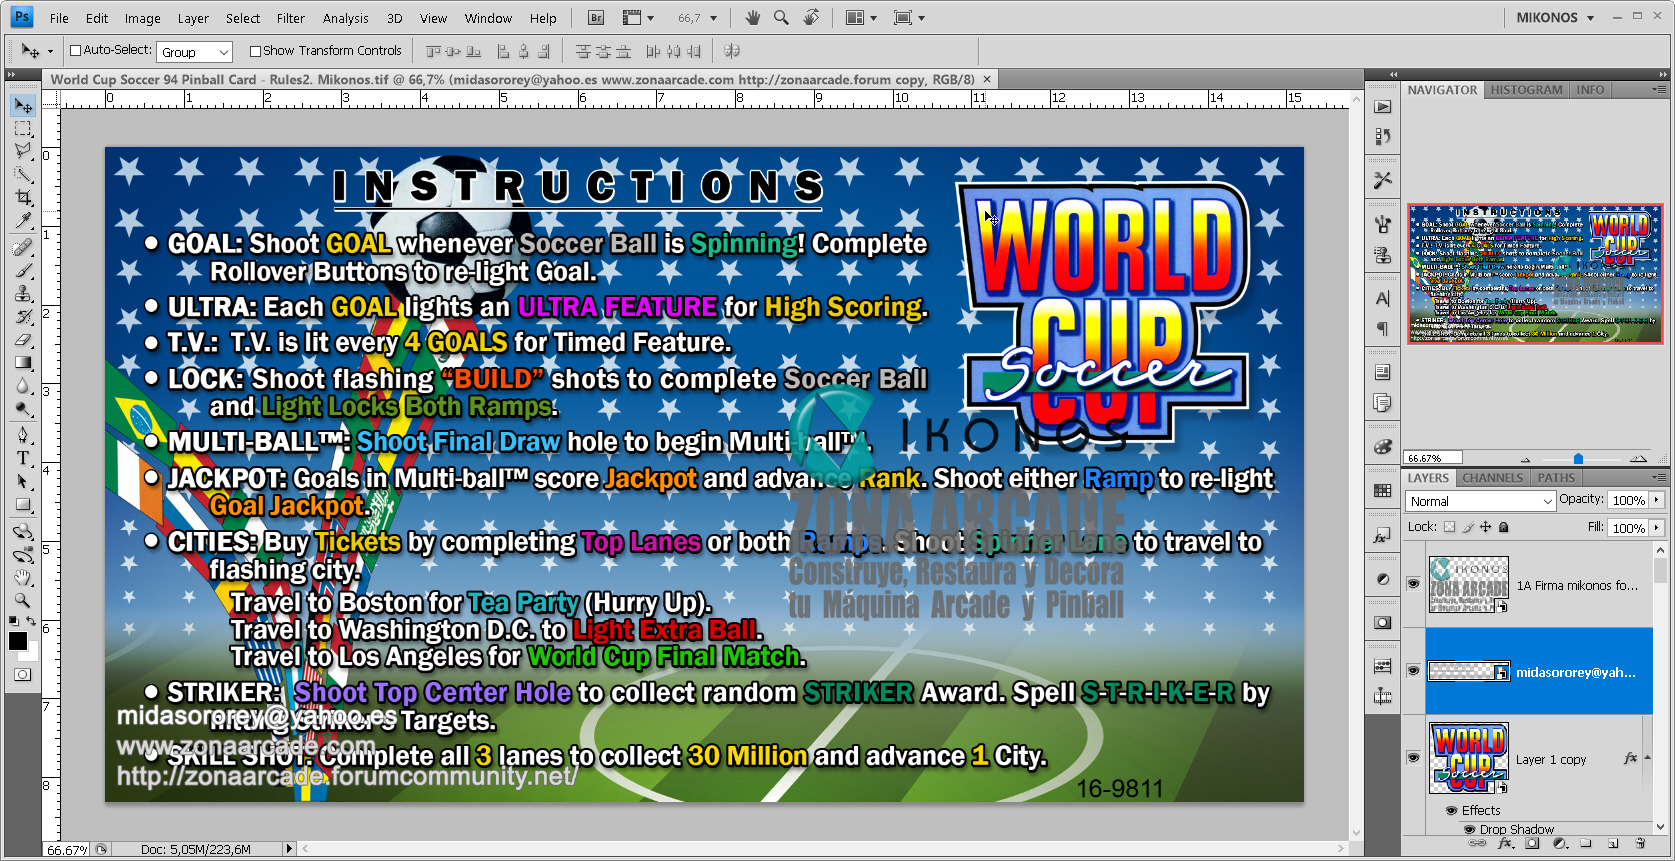
Task: Select the Healing Brush tool
Action: pyautogui.click(x=23, y=248)
